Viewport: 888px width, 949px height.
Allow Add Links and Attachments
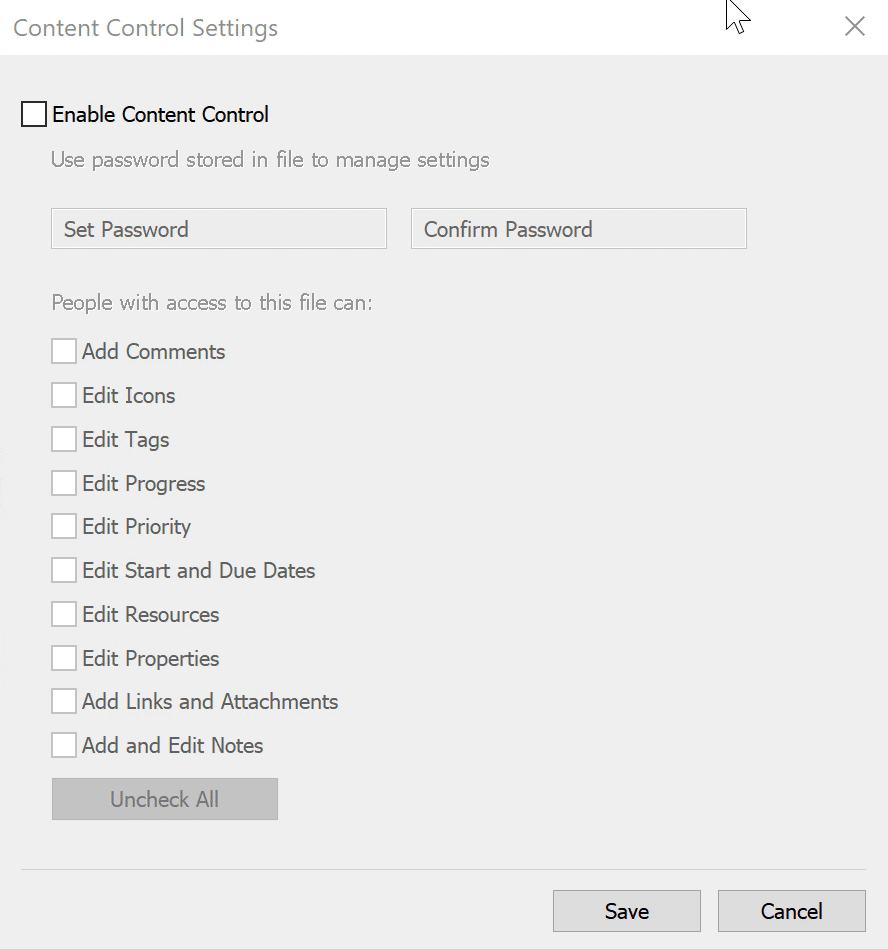click(64, 702)
